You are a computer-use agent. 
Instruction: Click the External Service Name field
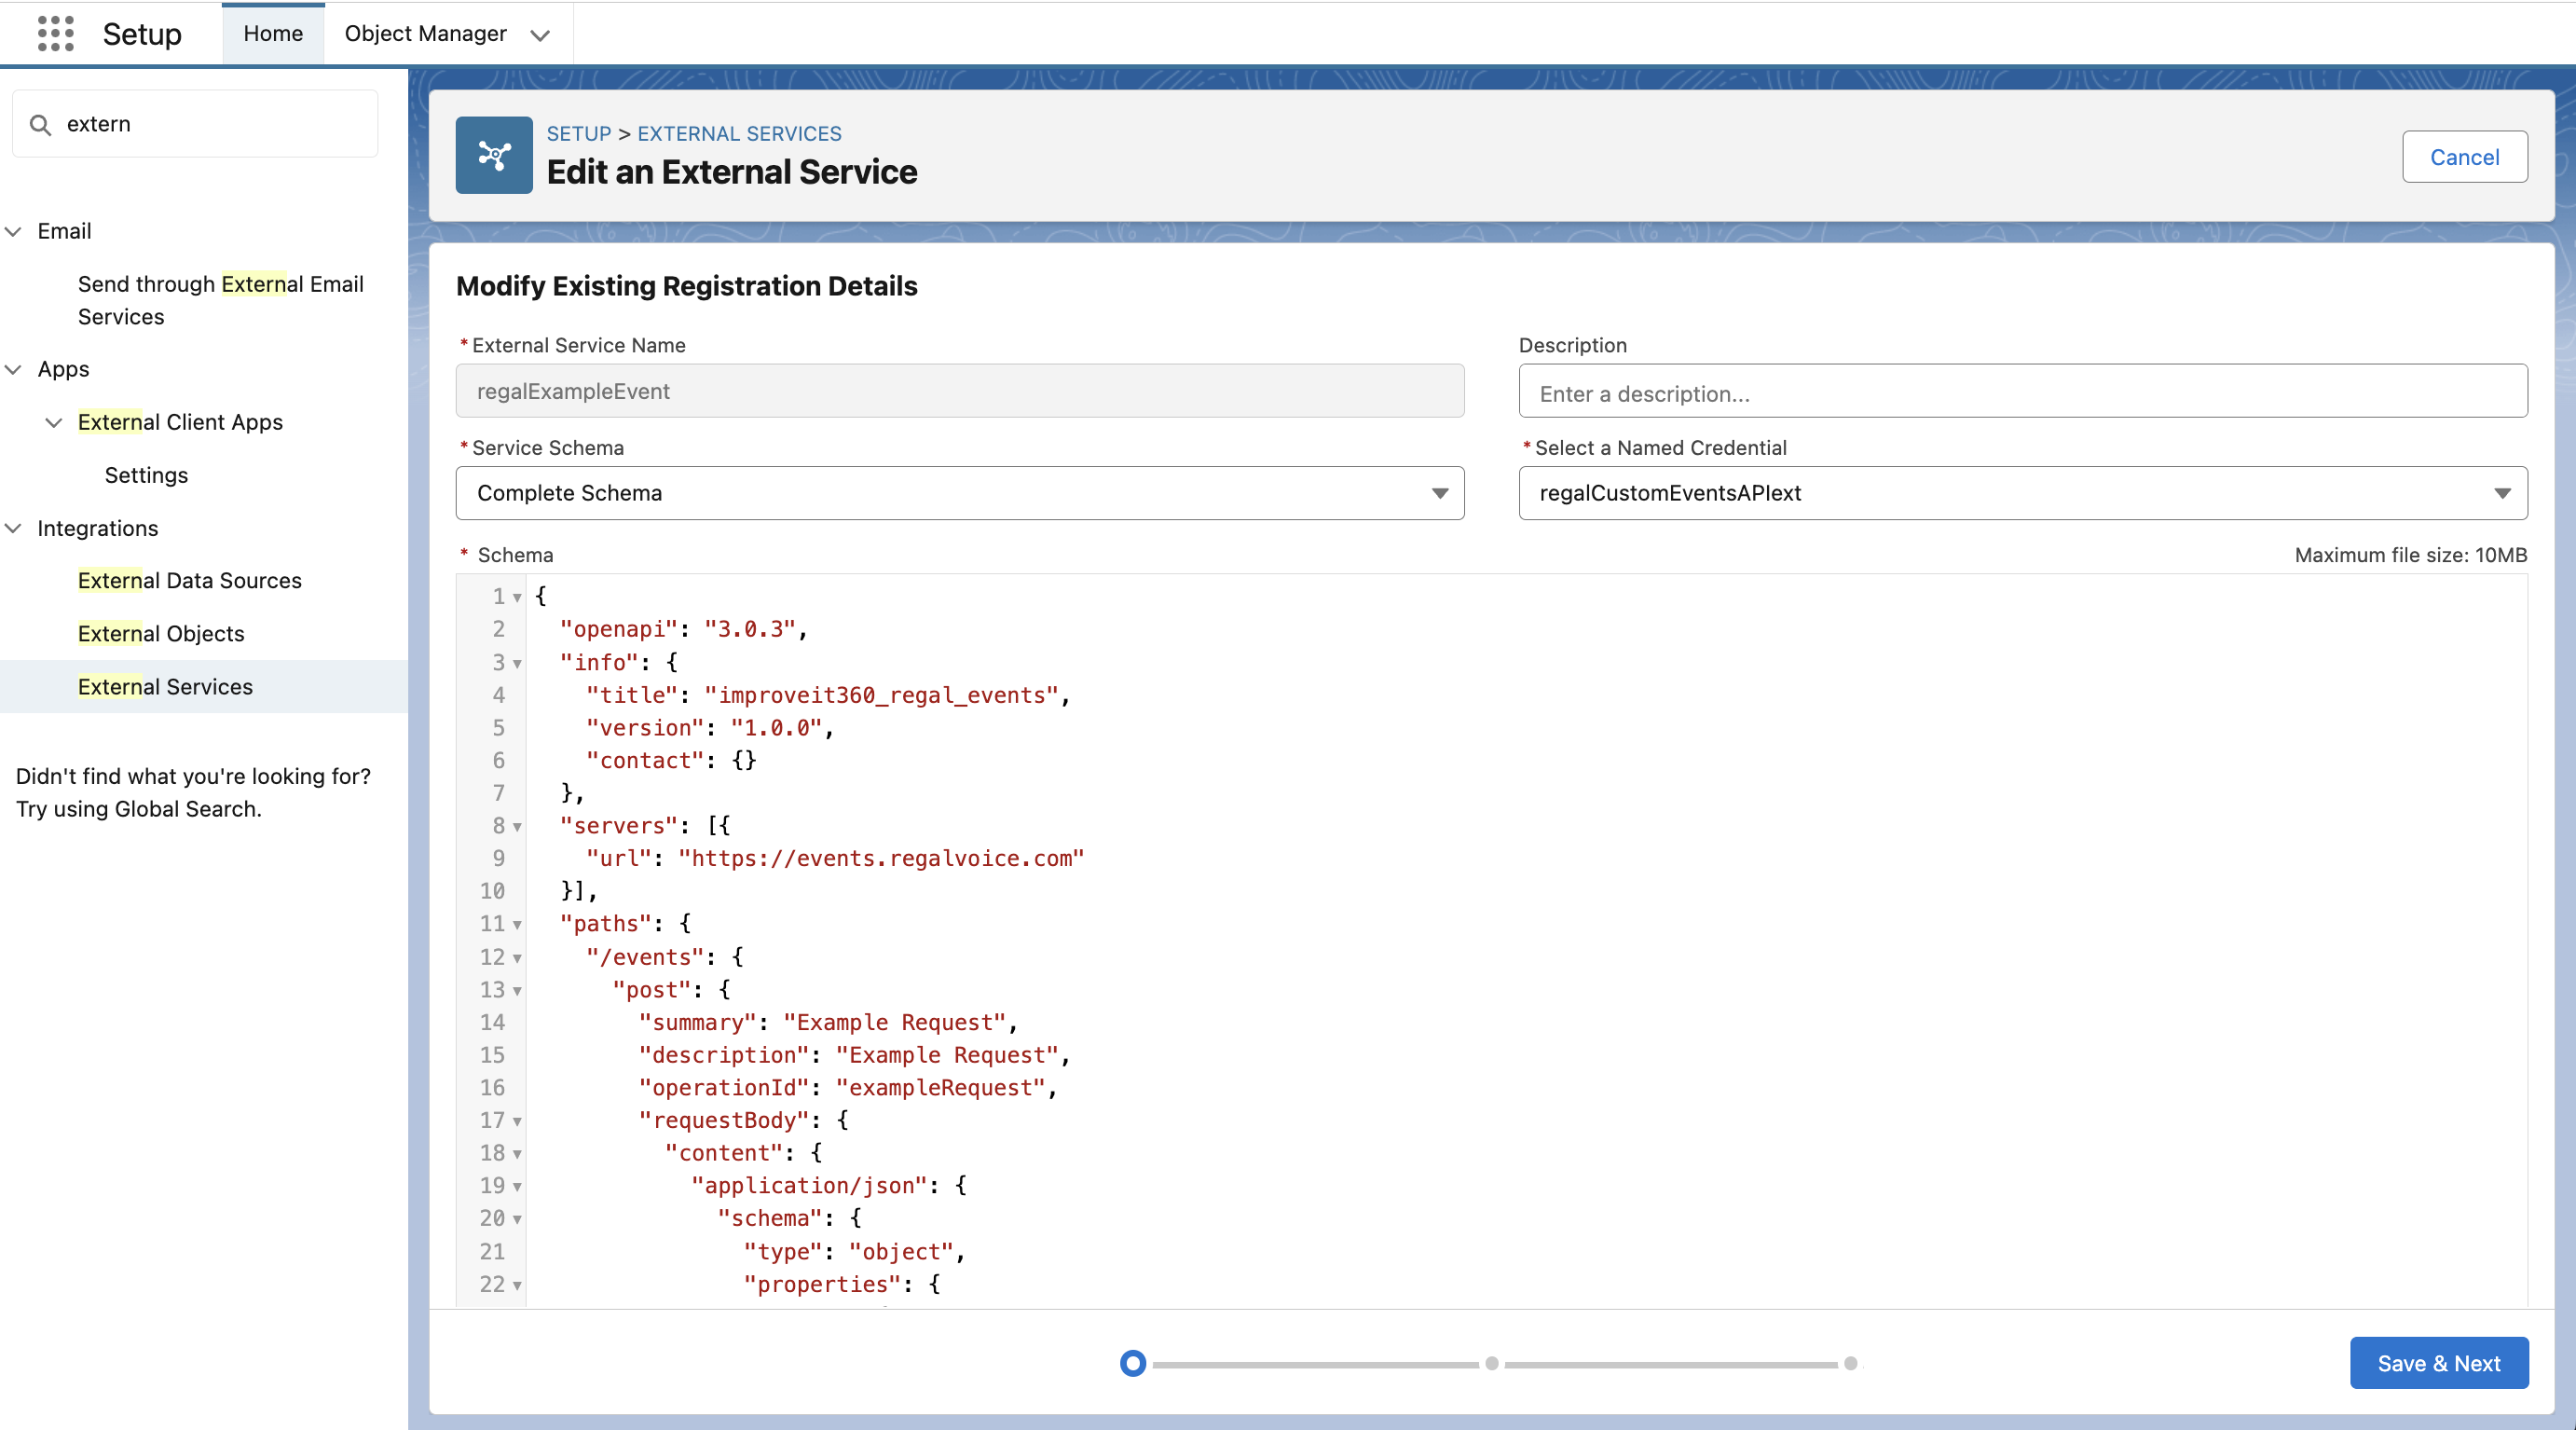pos(960,391)
